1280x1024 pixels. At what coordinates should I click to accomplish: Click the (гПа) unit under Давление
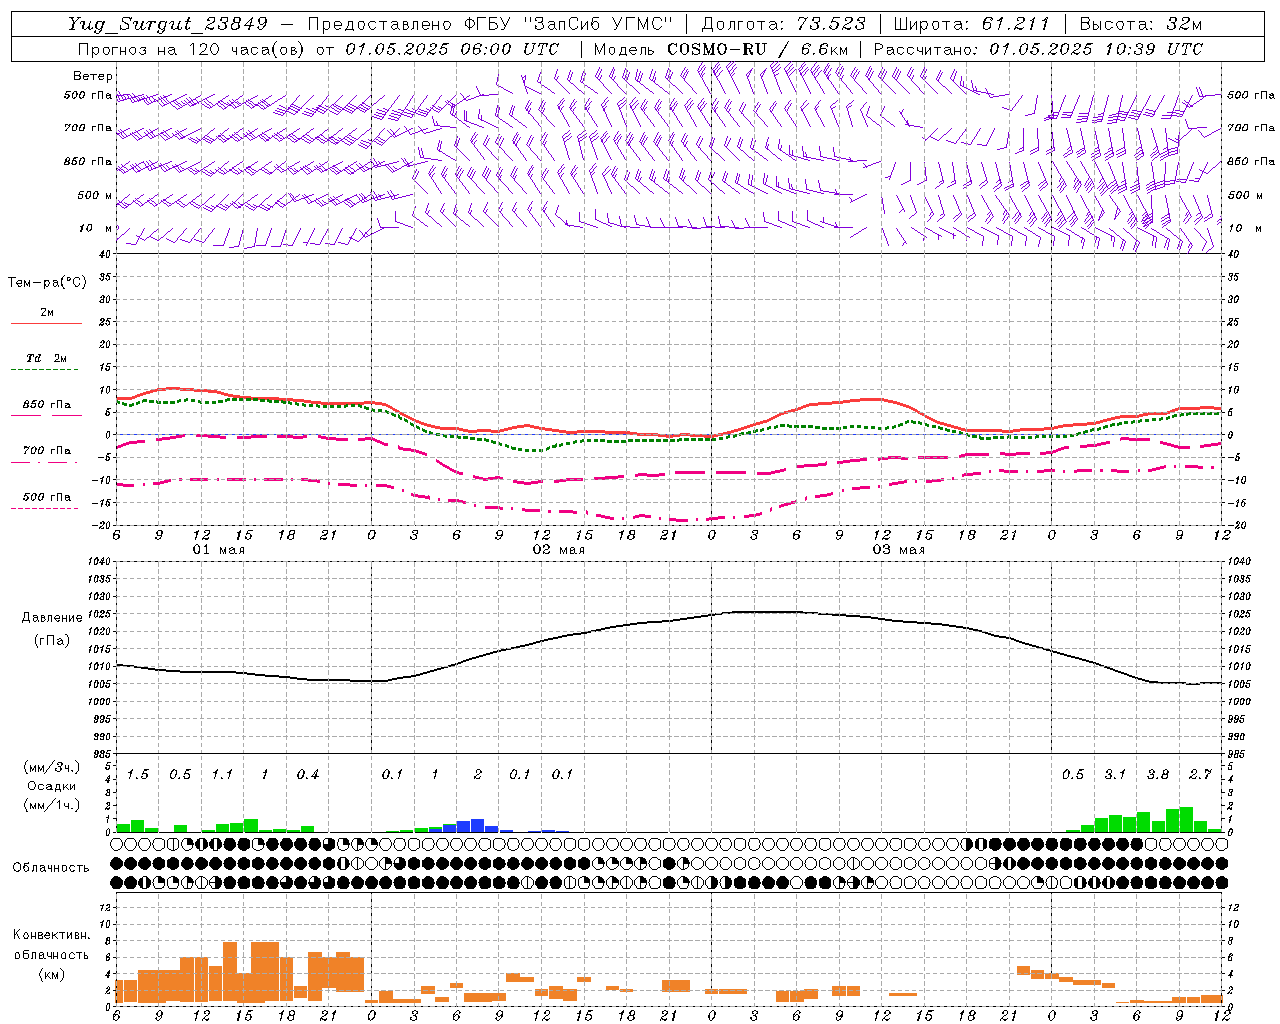click(52, 640)
